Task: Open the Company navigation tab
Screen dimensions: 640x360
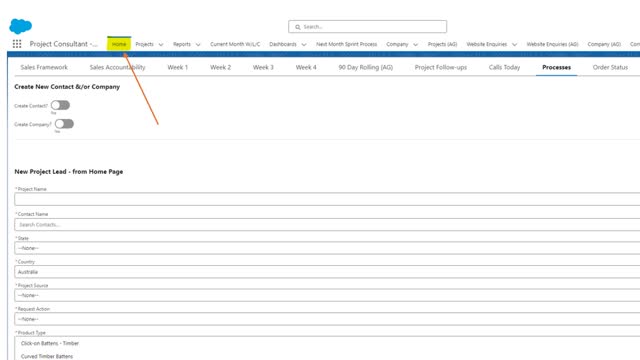Action: (397, 44)
